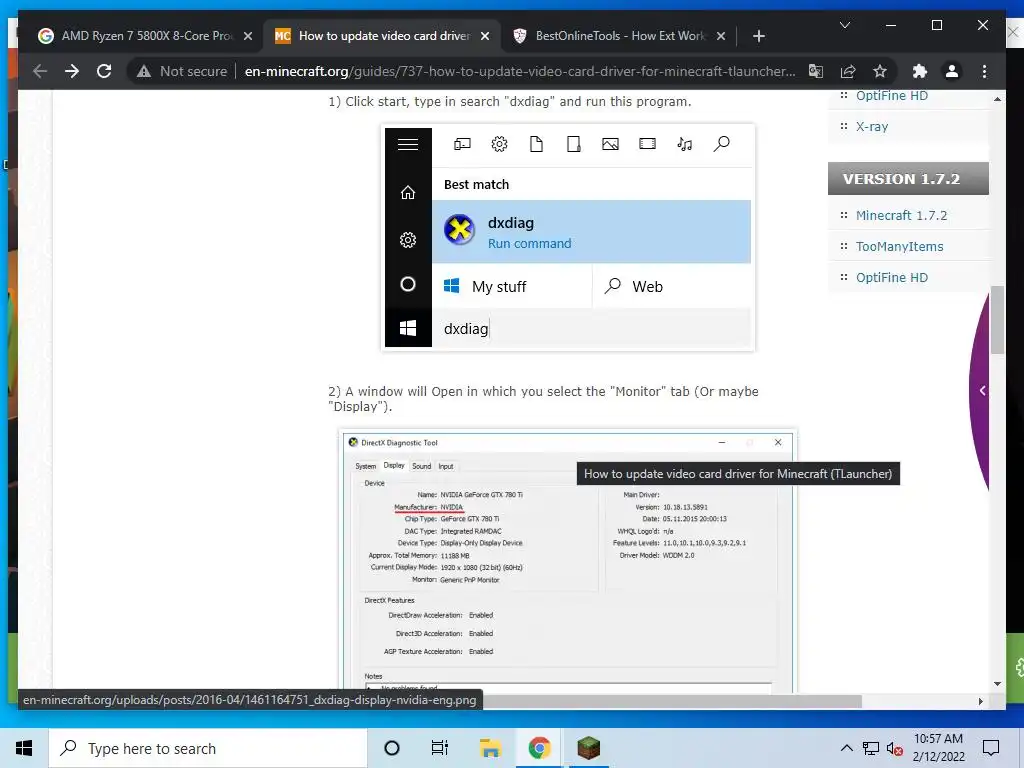Click the vertical scrollbar down arrow
This screenshot has height=768, width=1024.
click(997, 684)
